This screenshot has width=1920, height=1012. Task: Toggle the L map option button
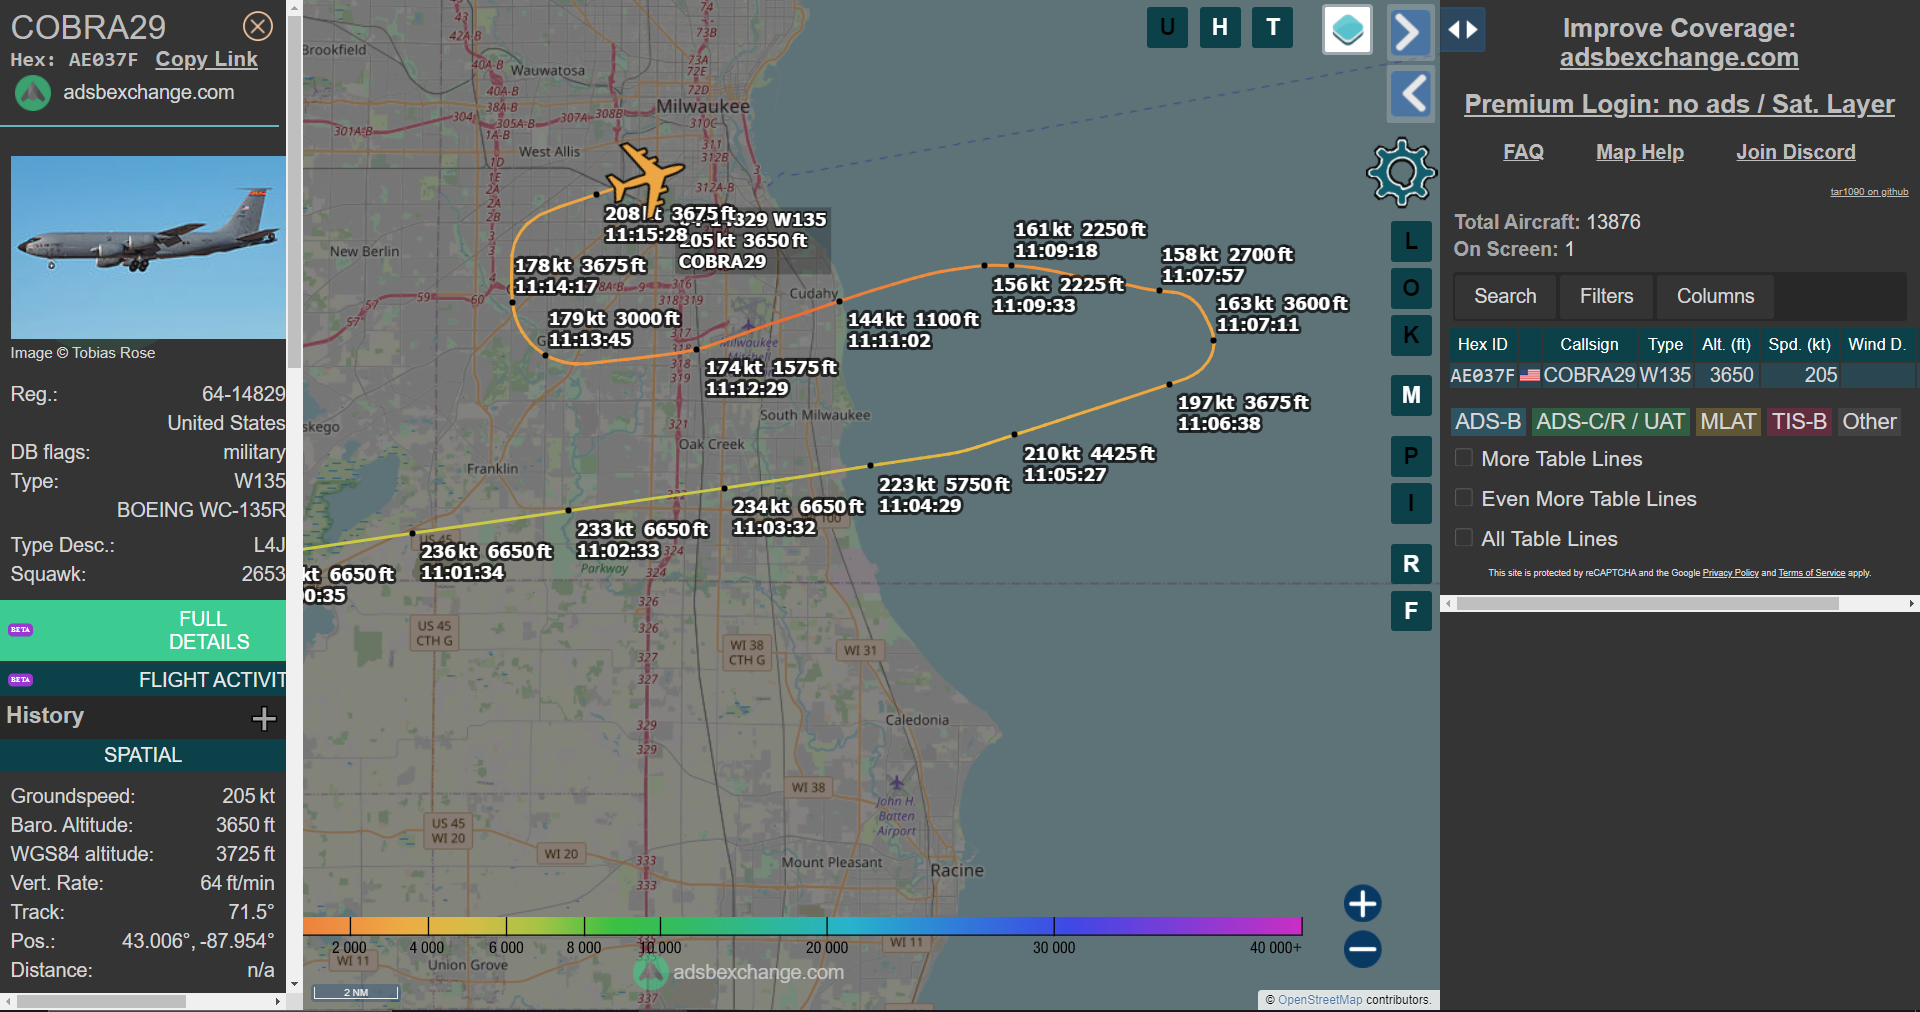pos(1411,241)
